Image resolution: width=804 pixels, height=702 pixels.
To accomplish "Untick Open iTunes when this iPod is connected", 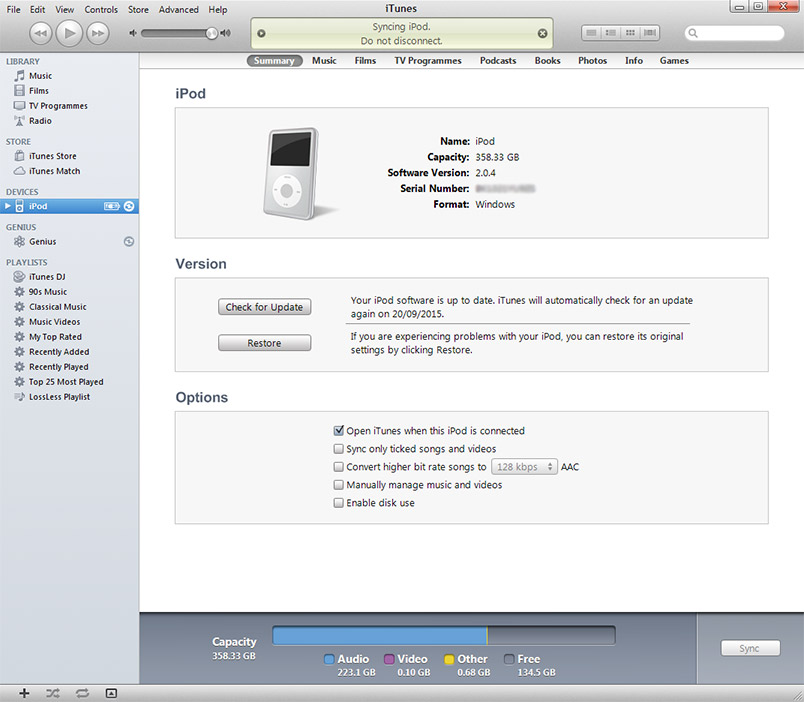I will tap(338, 431).
